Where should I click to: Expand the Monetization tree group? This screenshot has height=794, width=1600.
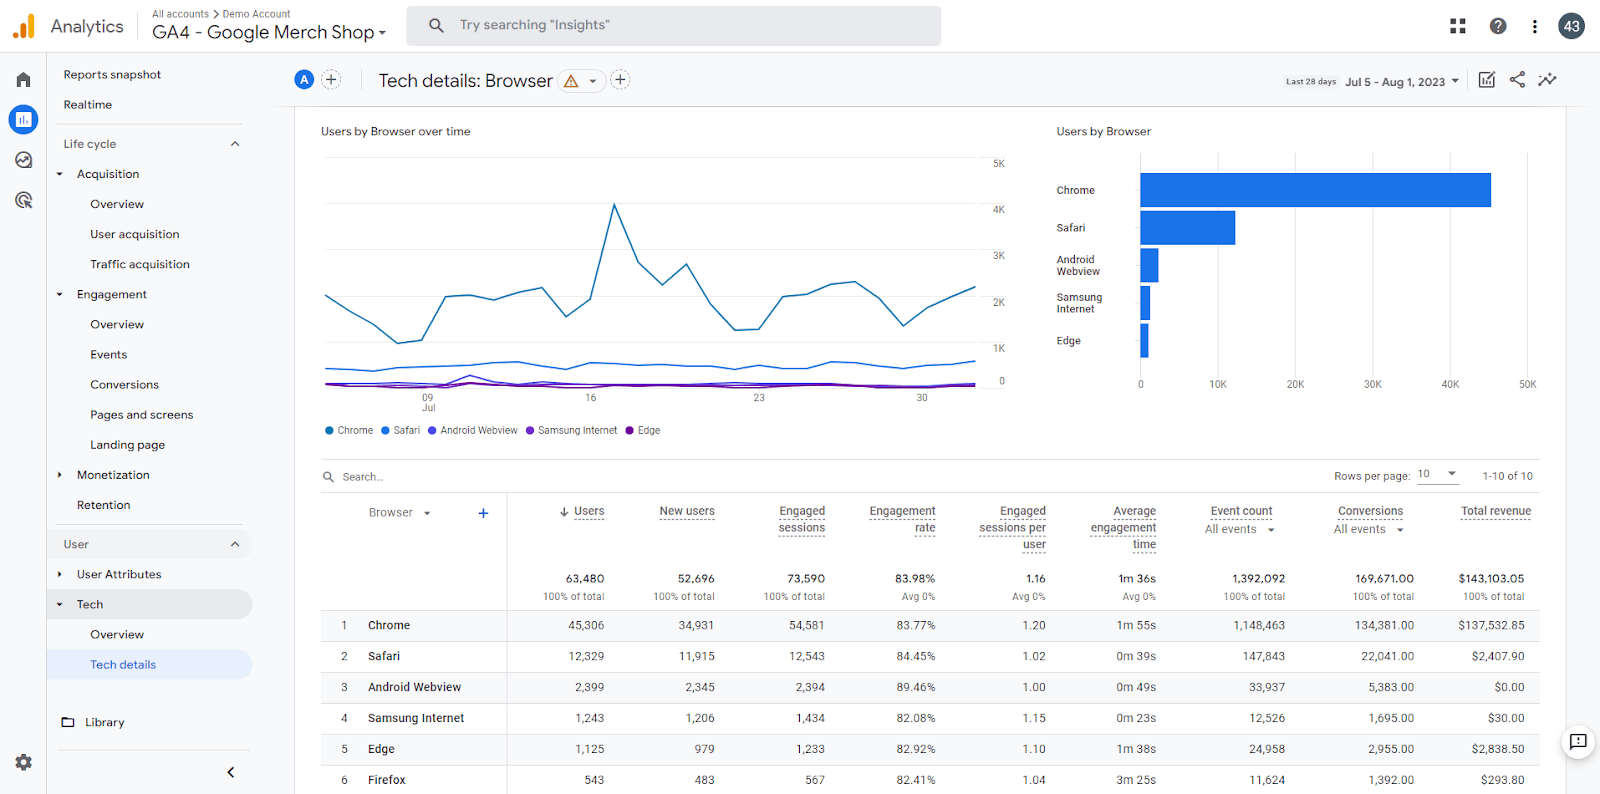pos(60,475)
